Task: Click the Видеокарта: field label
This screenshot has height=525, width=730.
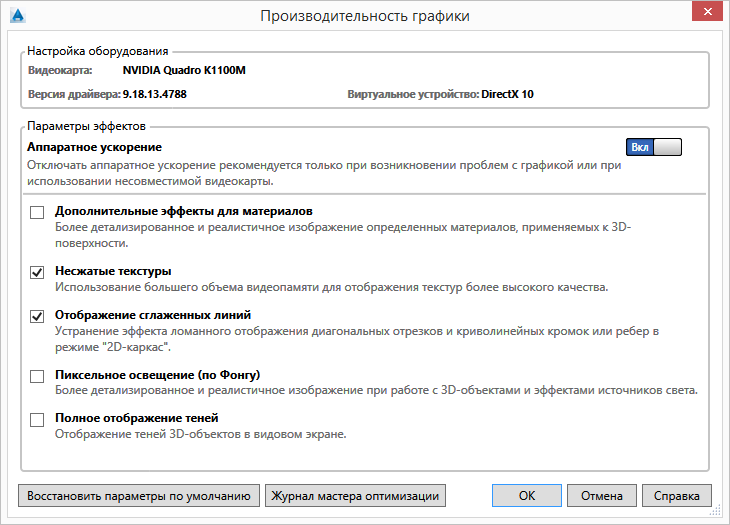Action: click(60, 70)
